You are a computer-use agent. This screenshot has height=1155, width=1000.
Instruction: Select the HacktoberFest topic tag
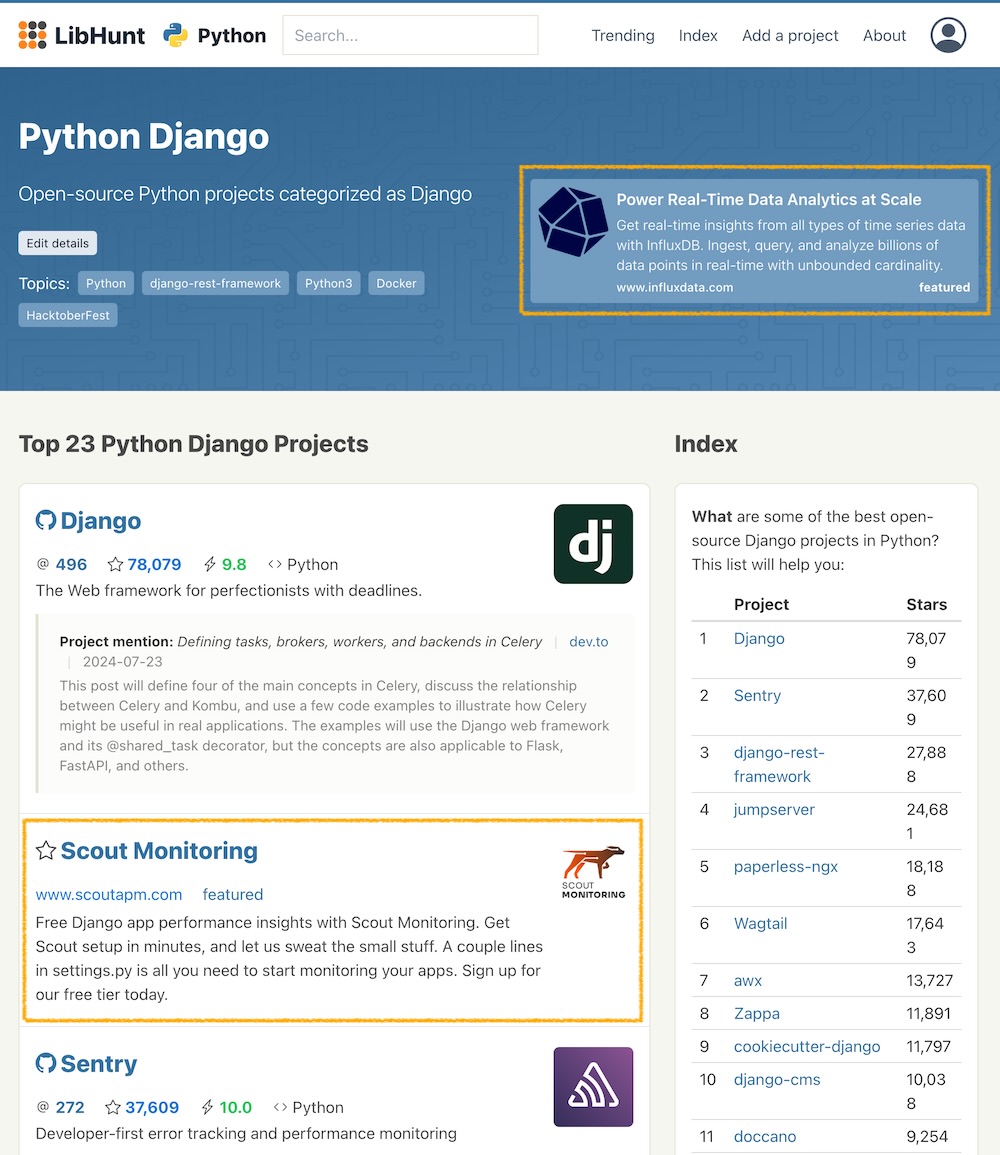(x=68, y=315)
